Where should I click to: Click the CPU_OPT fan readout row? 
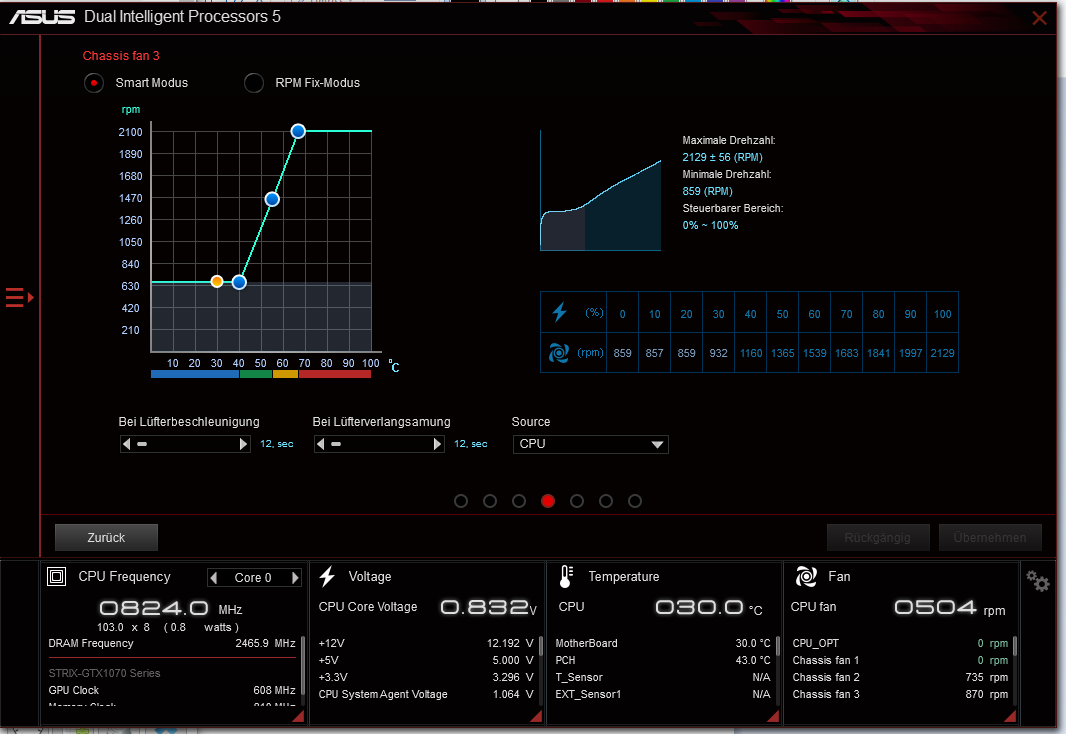[900, 644]
